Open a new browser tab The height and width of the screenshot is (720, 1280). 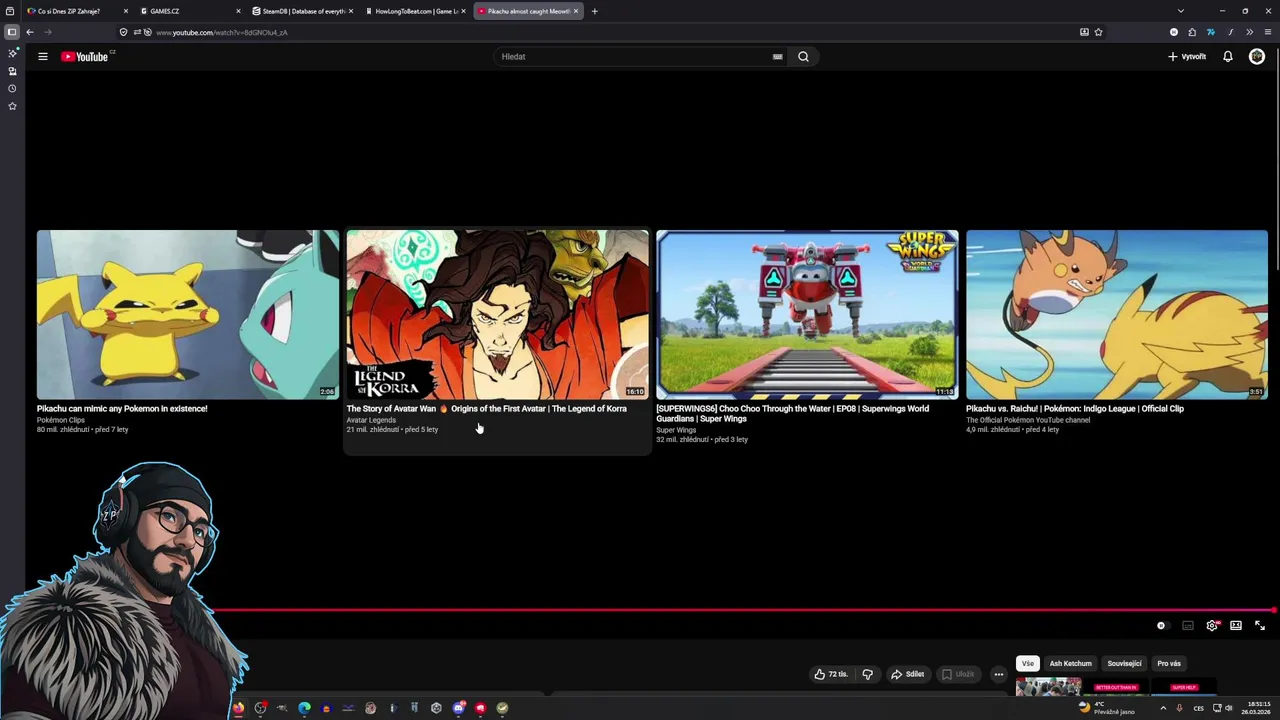(594, 11)
